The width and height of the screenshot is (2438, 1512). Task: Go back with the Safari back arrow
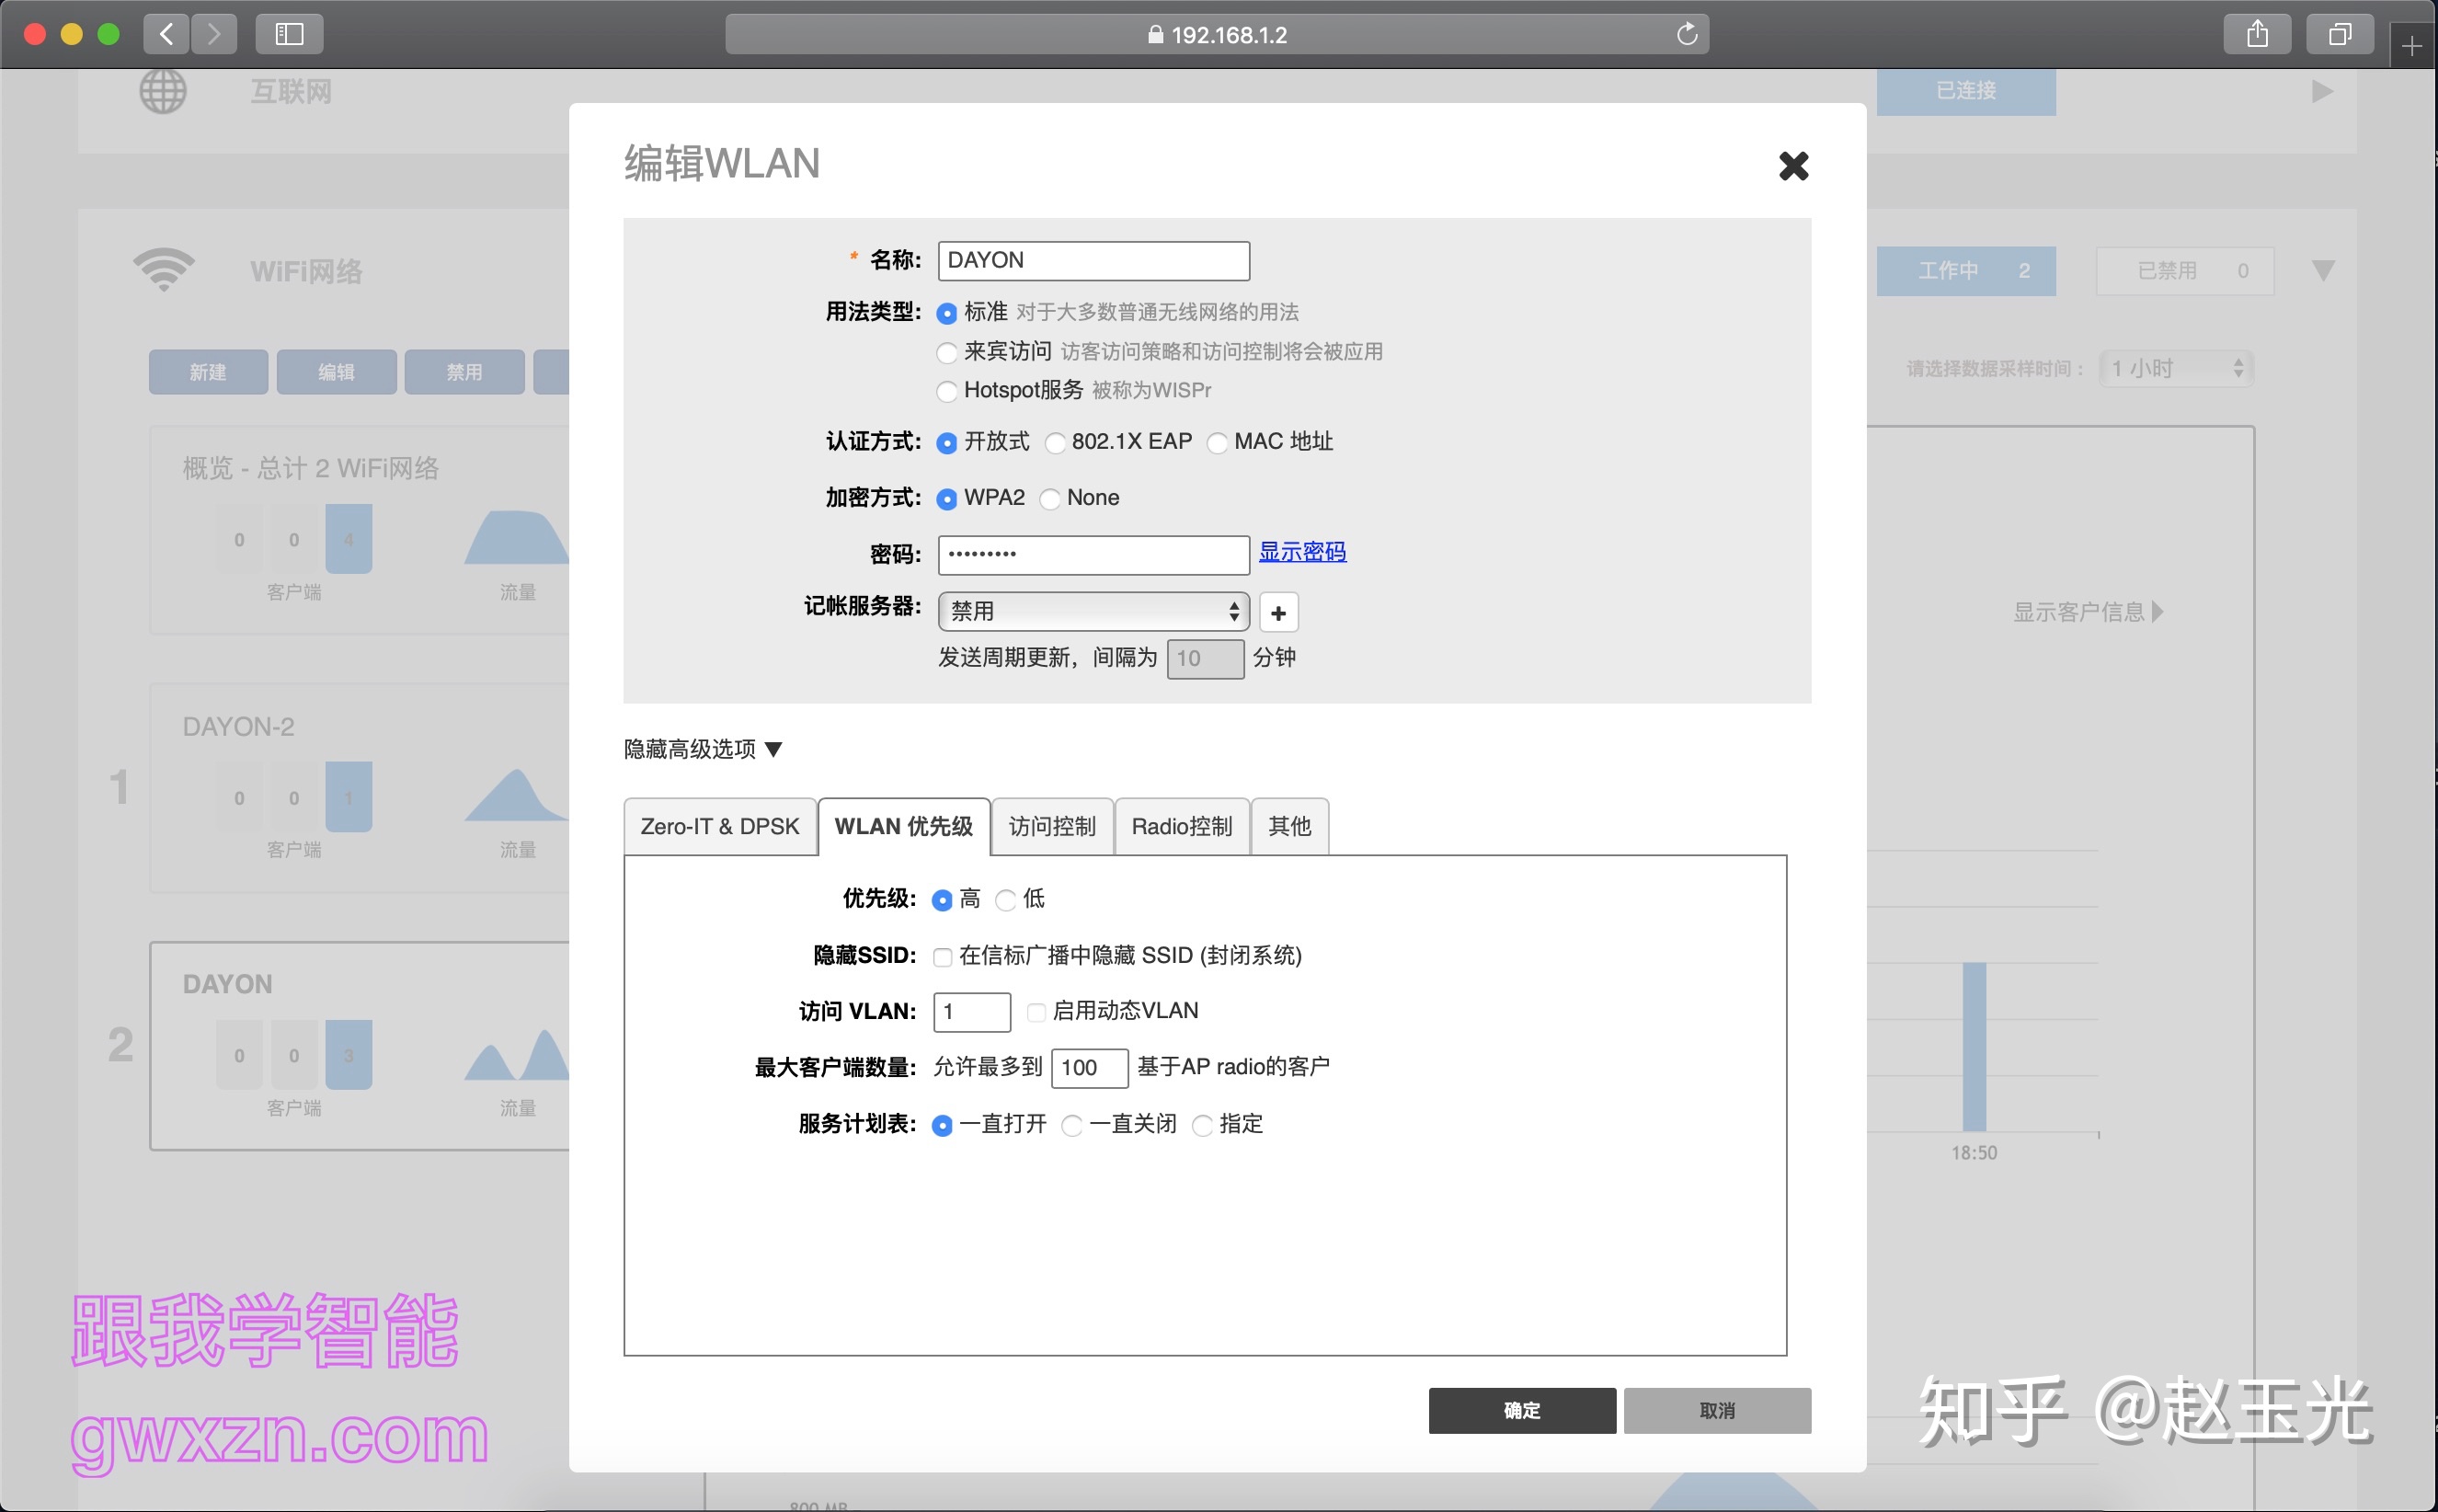(x=167, y=34)
